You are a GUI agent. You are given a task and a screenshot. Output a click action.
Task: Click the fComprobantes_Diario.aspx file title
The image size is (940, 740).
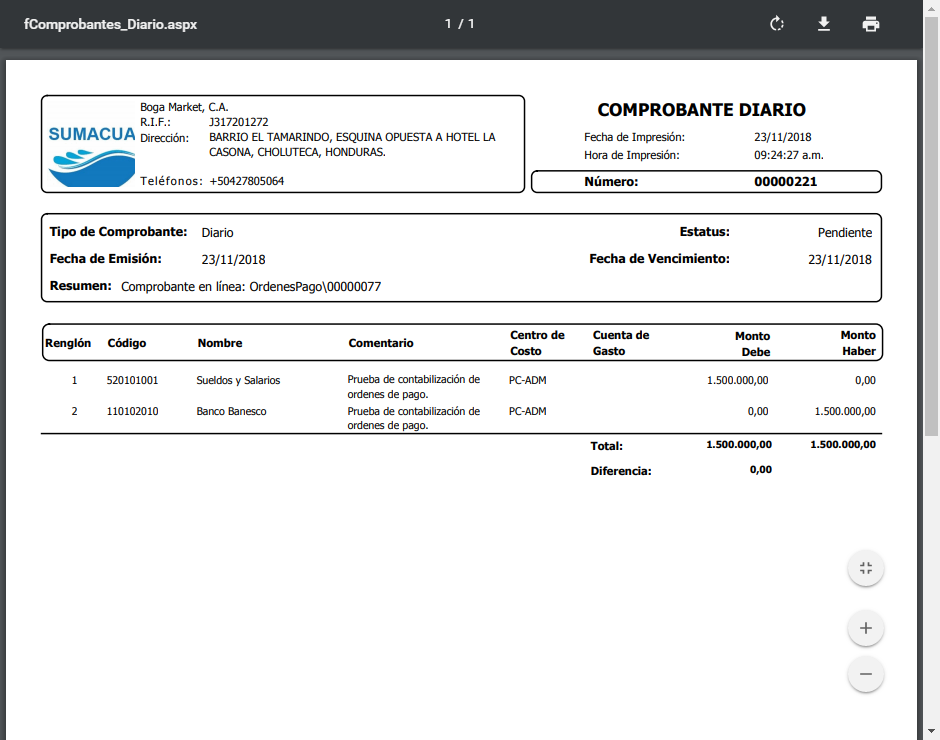coord(110,24)
